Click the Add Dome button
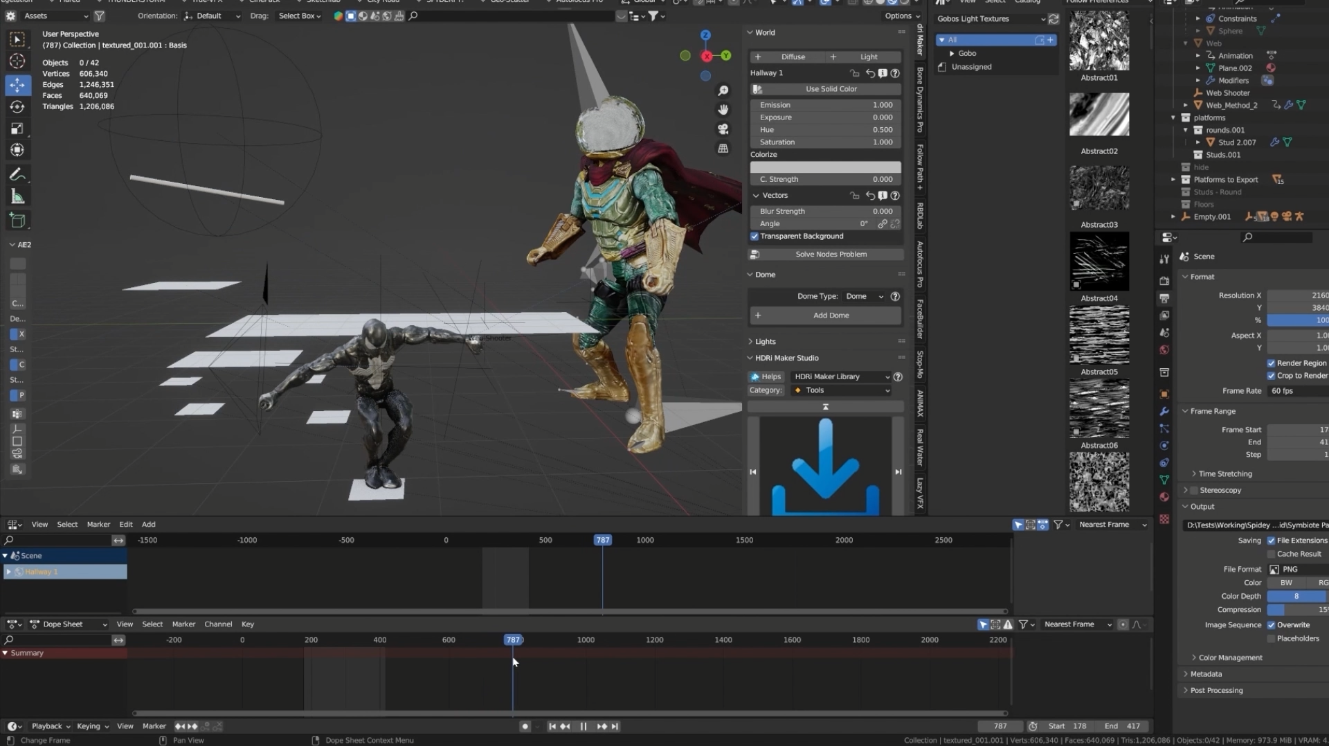 [825, 315]
